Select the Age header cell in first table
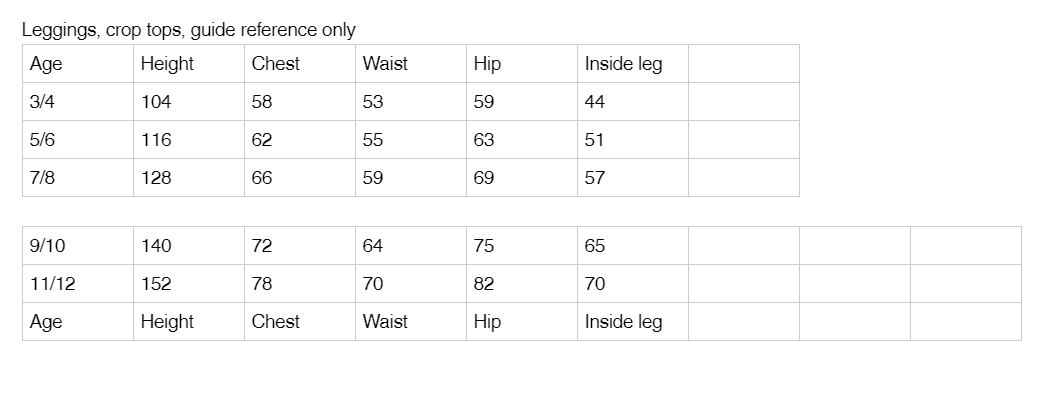 (x=78, y=64)
